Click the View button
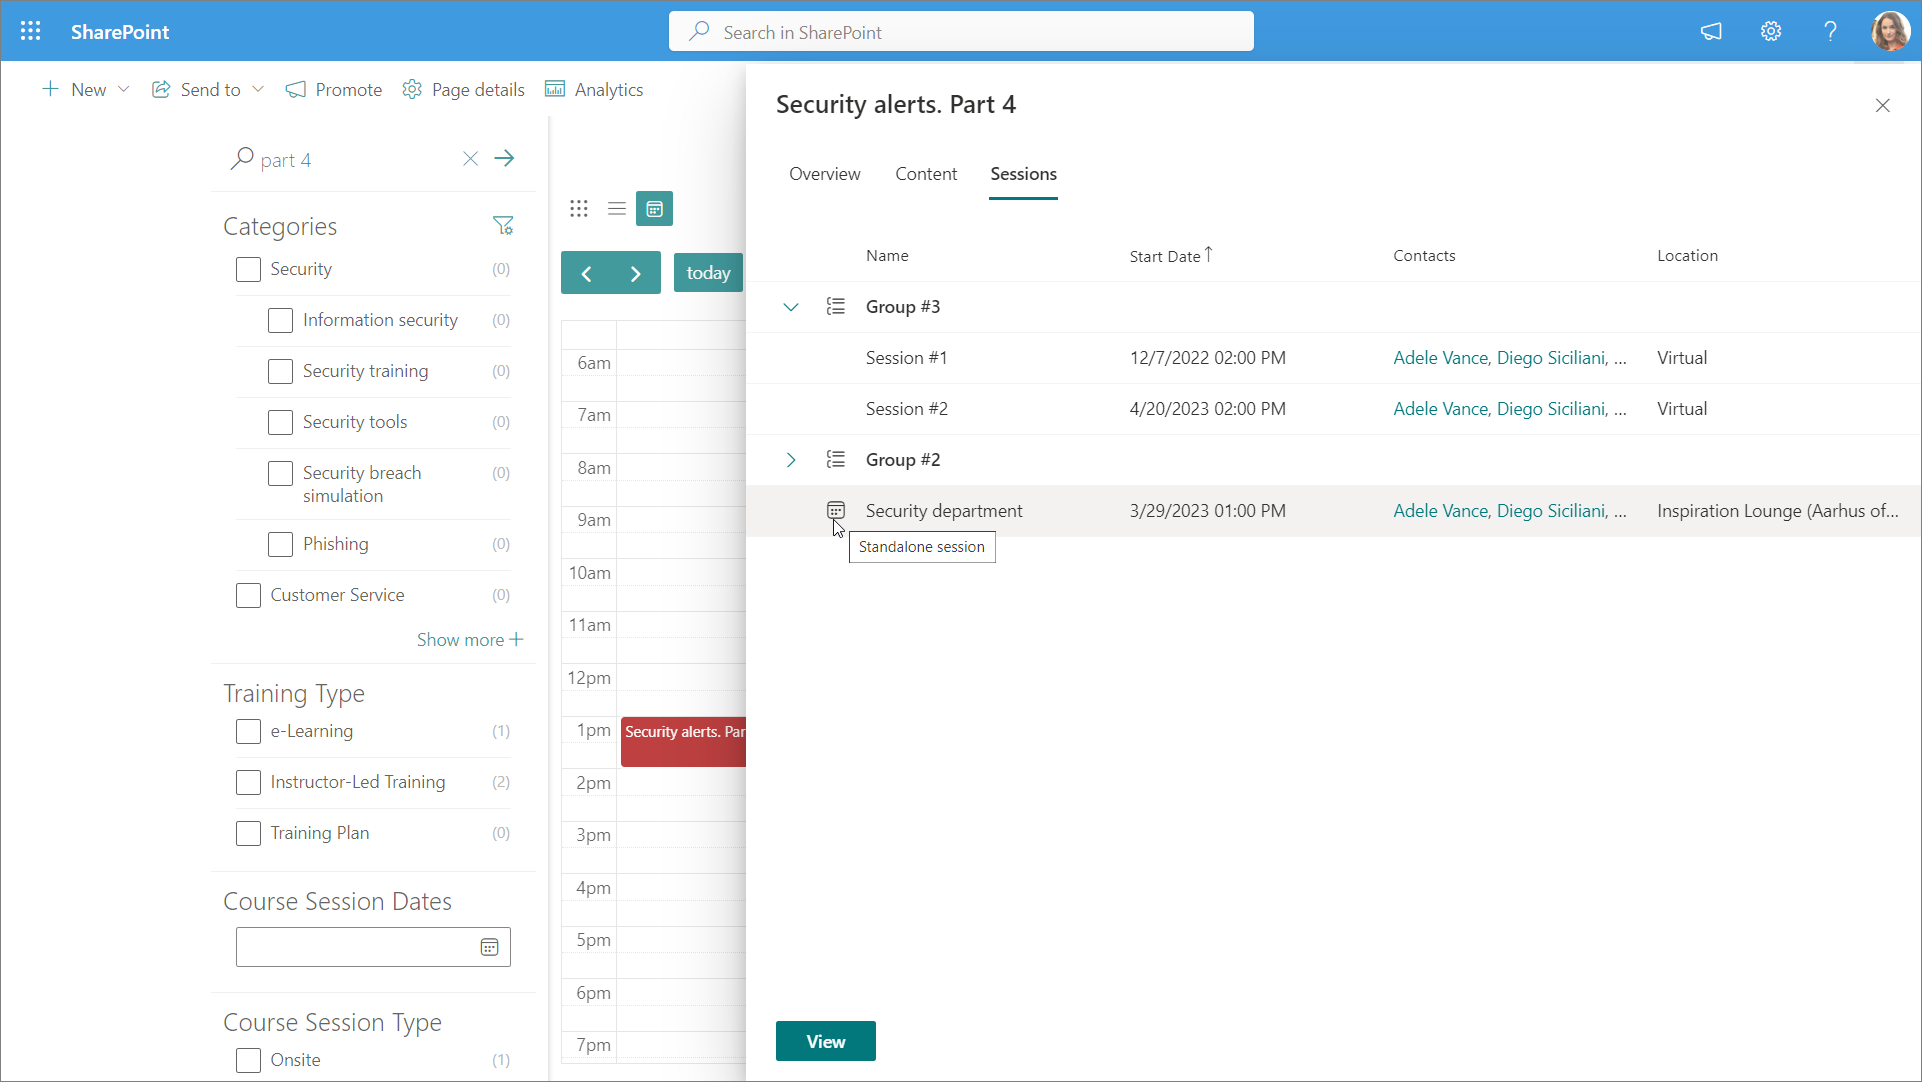Image resolution: width=1922 pixels, height=1082 pixels. pos(825,1041)
